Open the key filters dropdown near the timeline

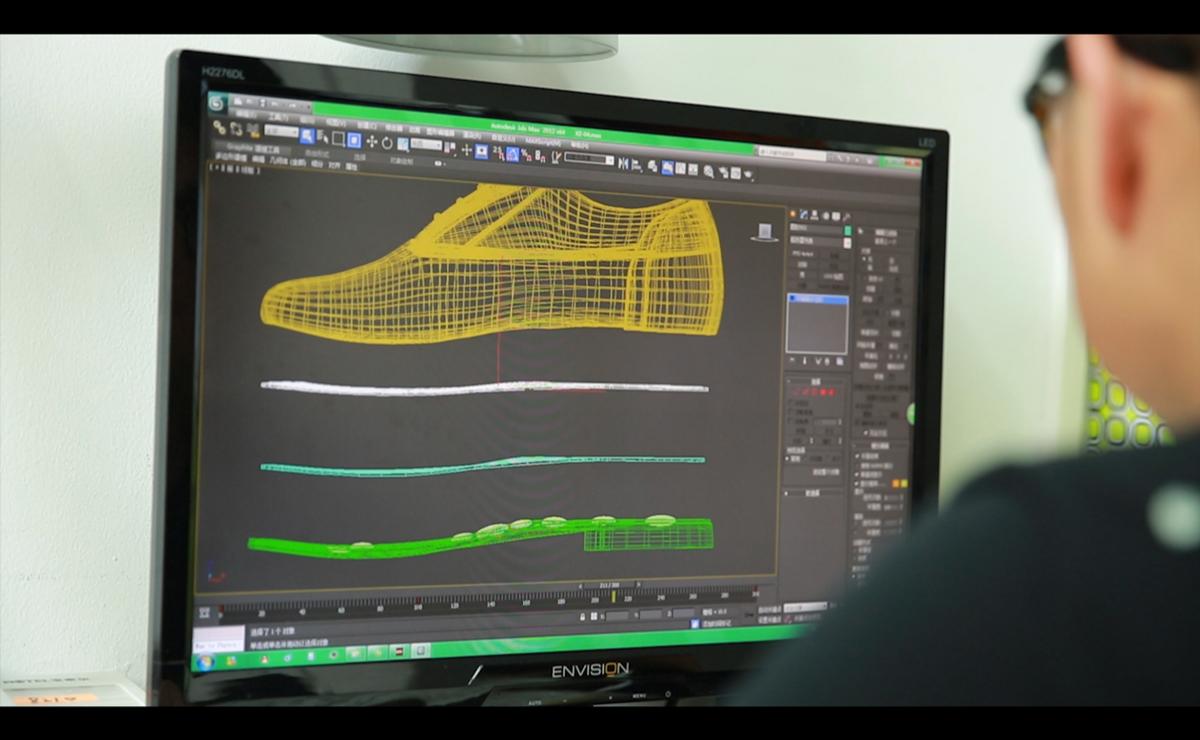[805, 608]
